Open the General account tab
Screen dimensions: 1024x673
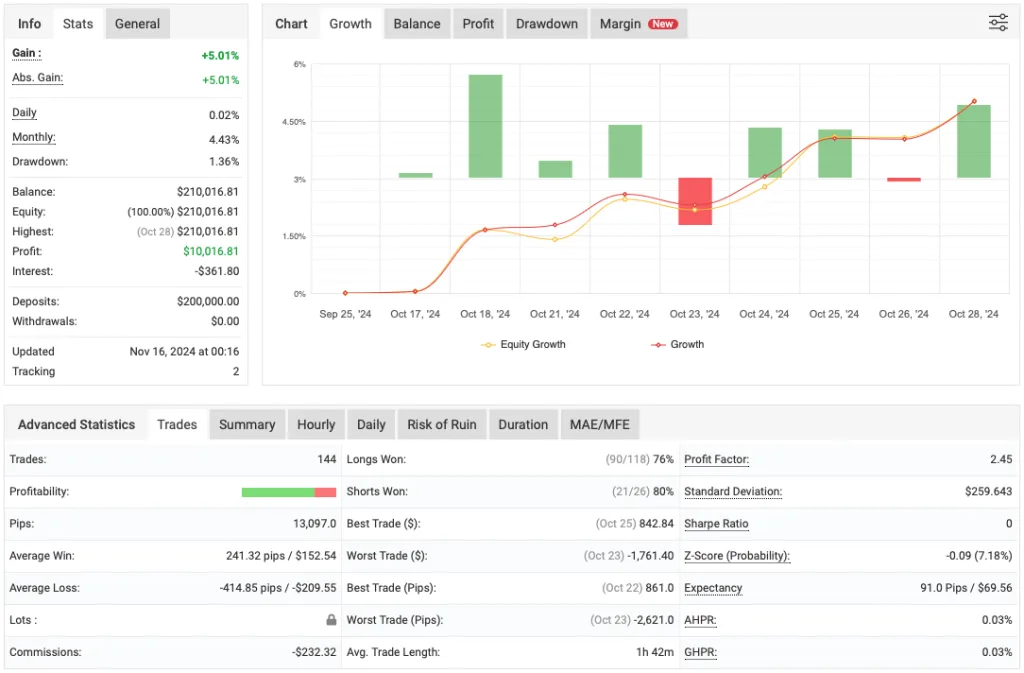tap(137, 23)
